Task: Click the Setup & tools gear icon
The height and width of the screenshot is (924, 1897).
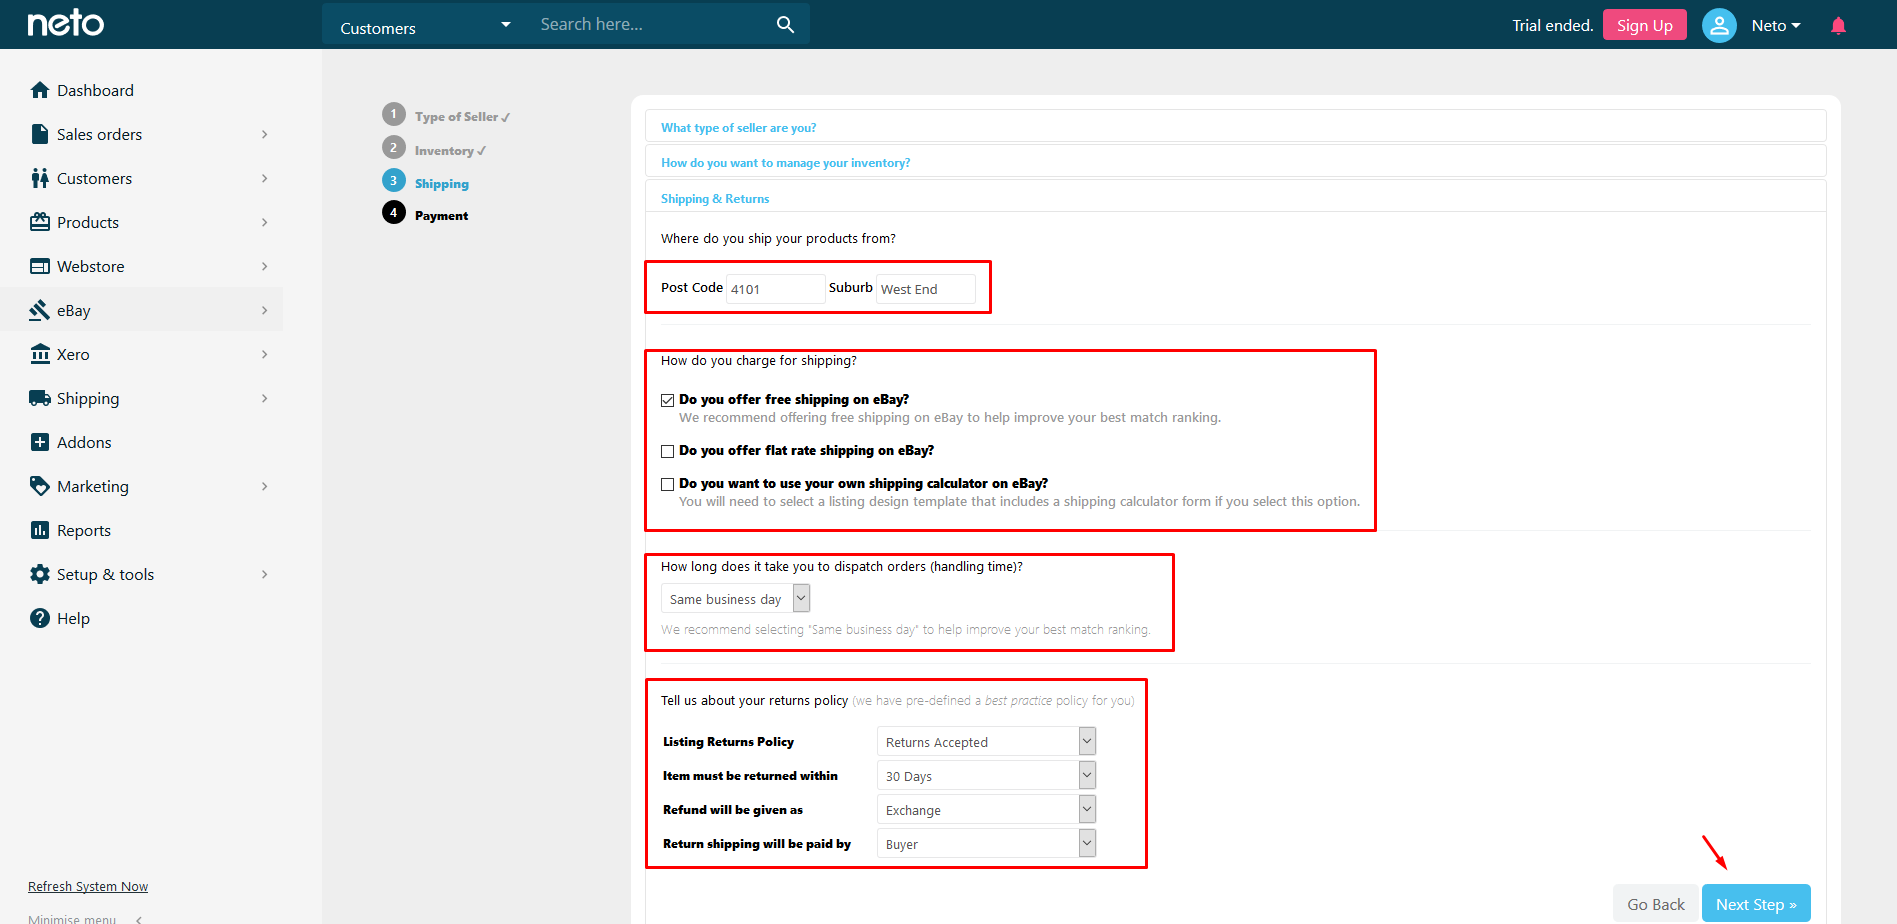Action: click(x=40, y=574)
